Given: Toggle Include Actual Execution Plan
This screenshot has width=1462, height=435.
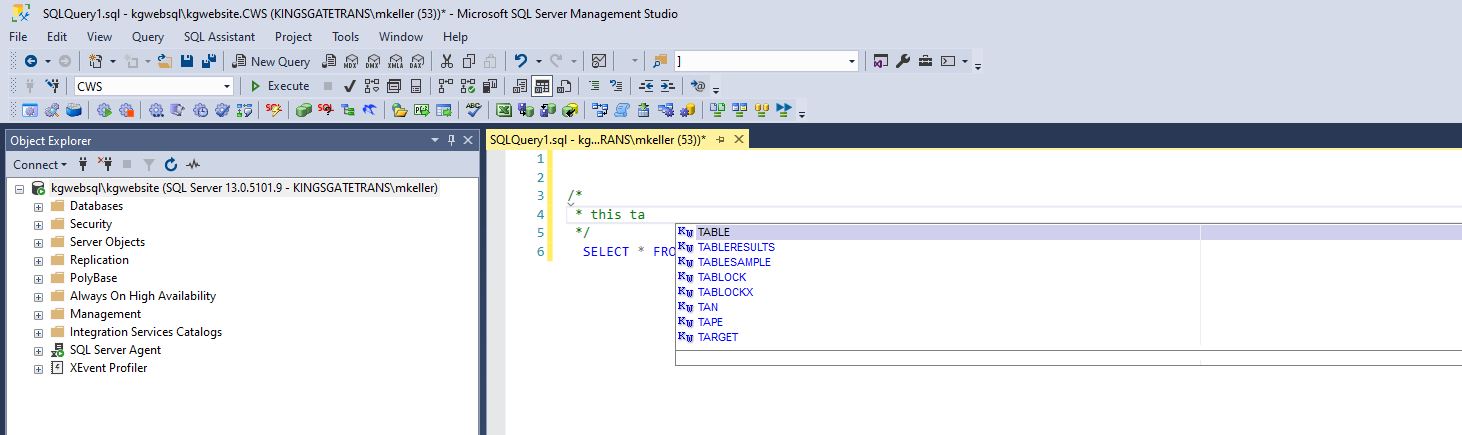Looking at the screenshot, I should tap(445, 86).
